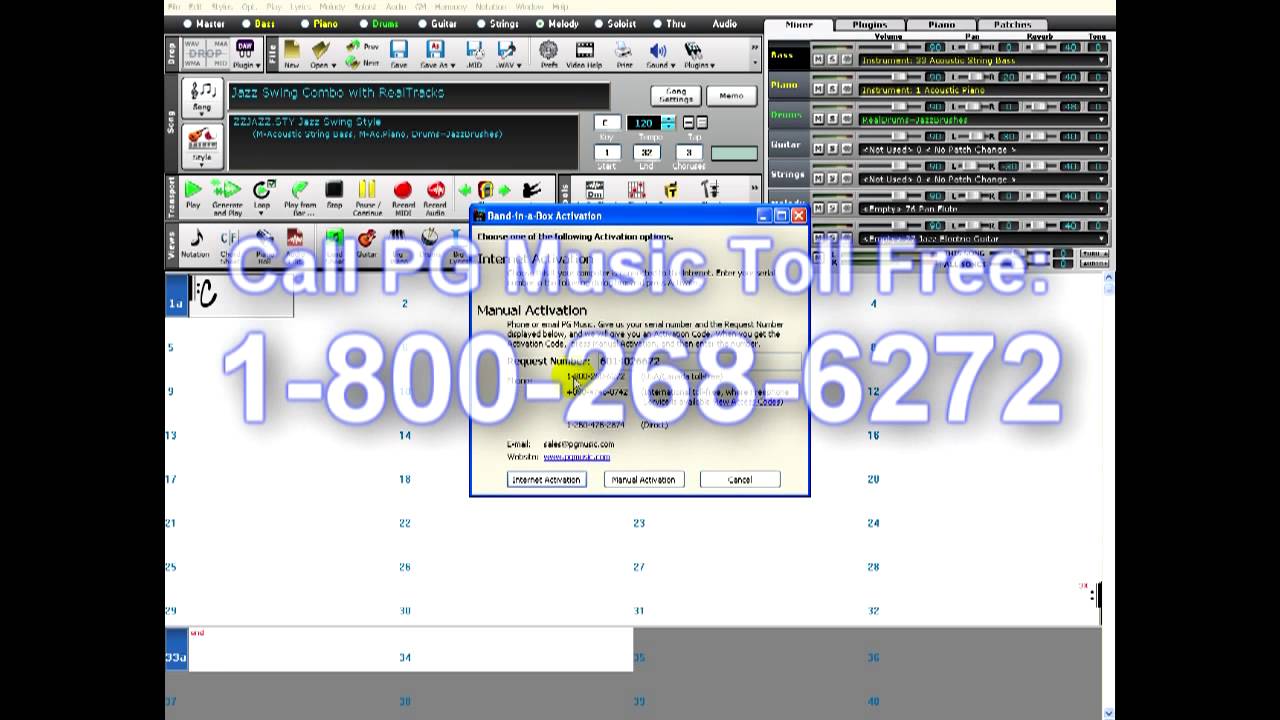Click the Pause / Continue icon
The height and width of the screenshot is (720, 1280).
click(x=367, y=196)
